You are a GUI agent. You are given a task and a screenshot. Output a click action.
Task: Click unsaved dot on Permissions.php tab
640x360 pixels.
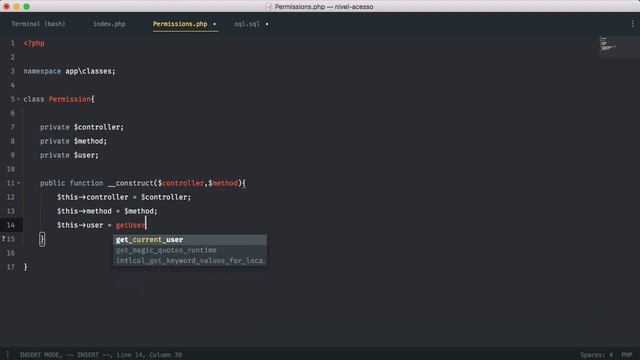(x=214, y=24)
